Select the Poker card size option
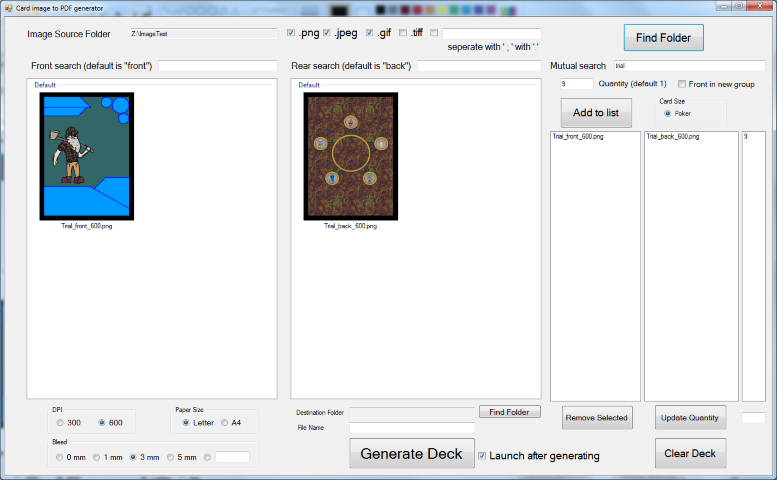Screen dimensions: 777x480 coord(668,113)
